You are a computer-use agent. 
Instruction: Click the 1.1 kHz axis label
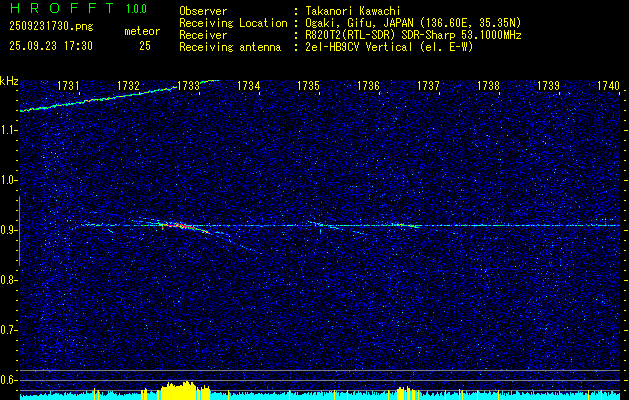(9, 130)
